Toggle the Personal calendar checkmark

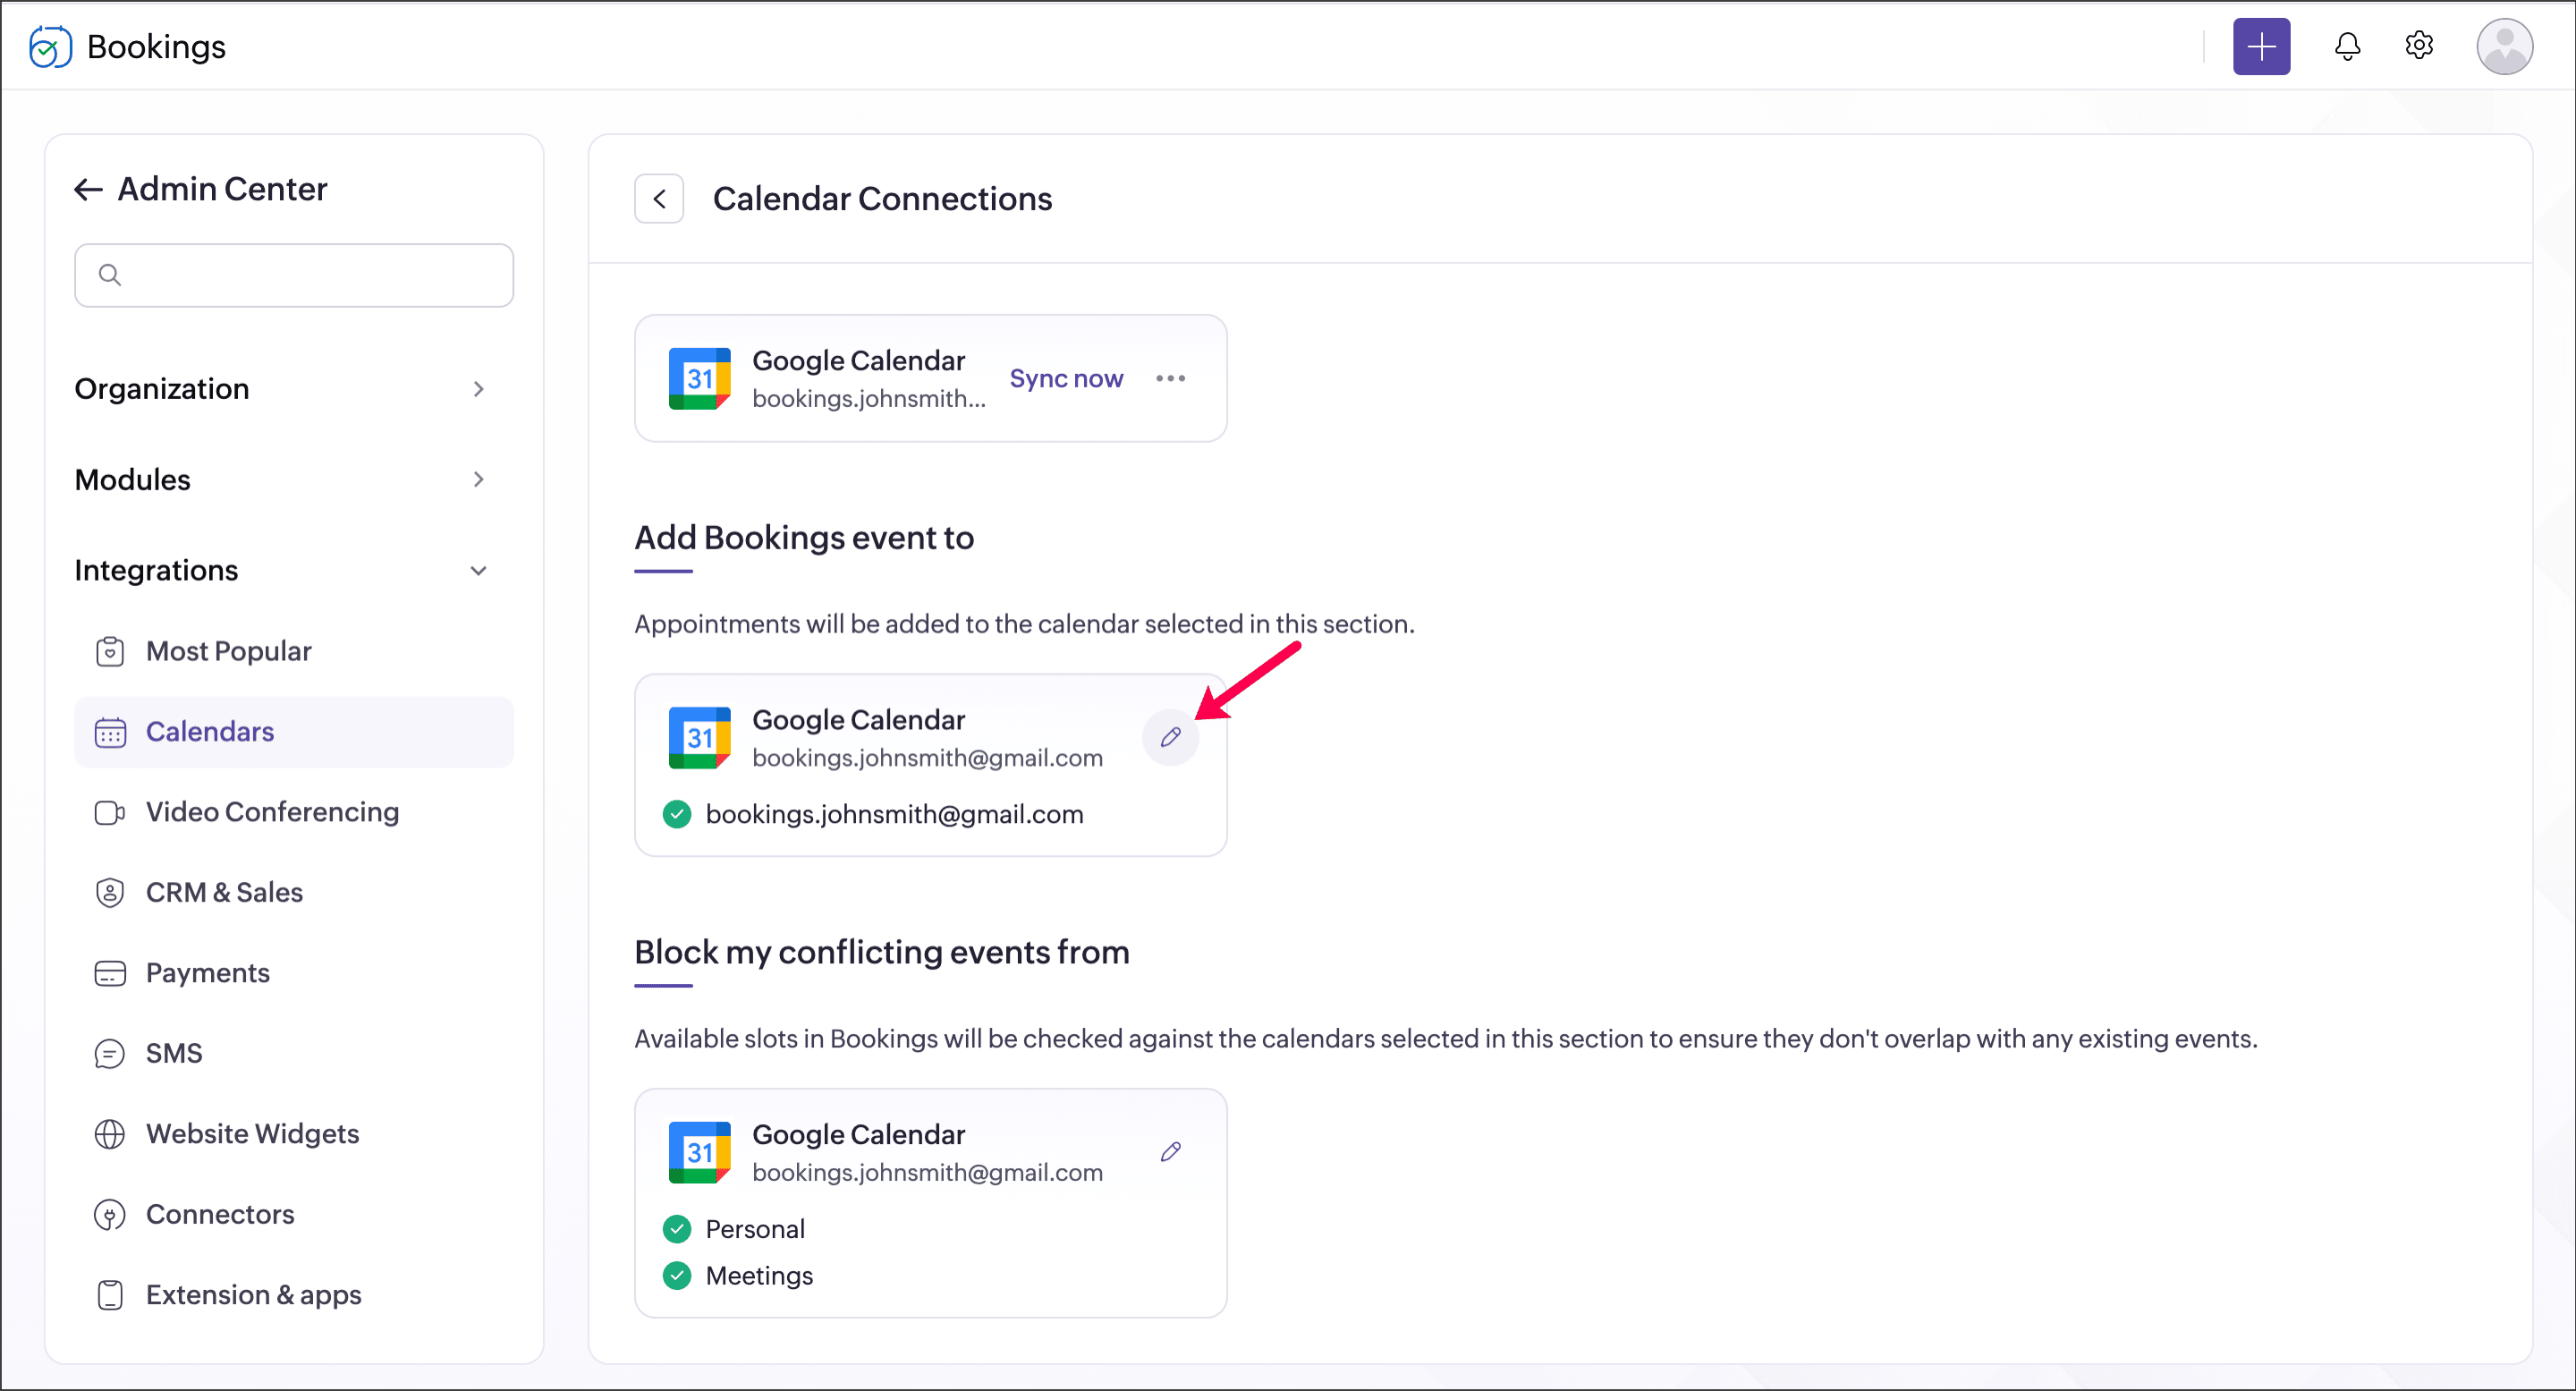(x=677, y=1229)
